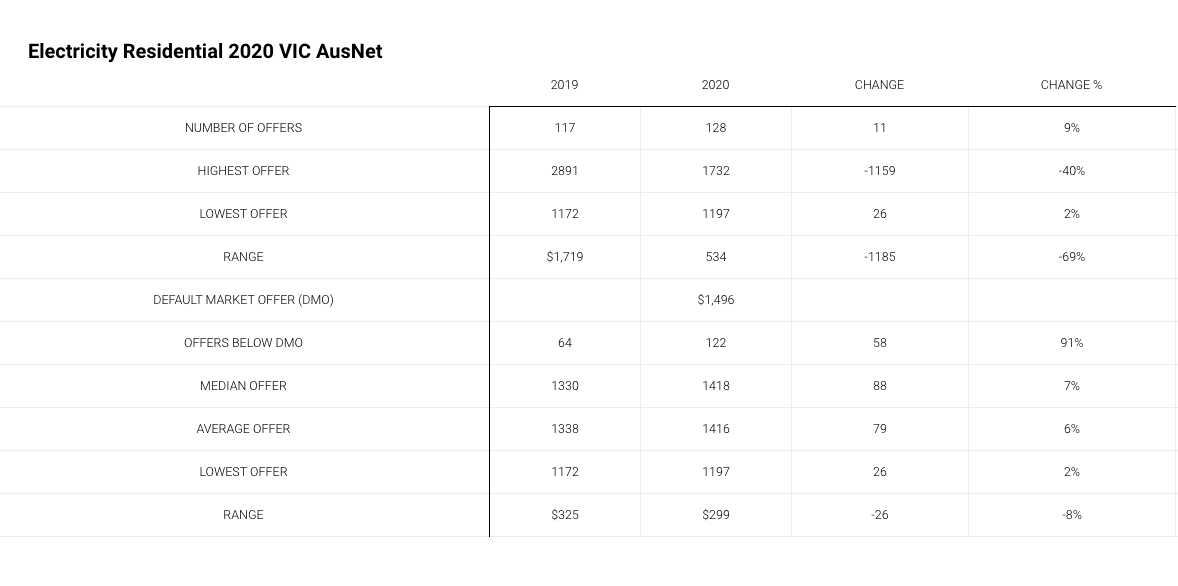
Task: Click the 128 number of offers cell
Action: (716, 128)
